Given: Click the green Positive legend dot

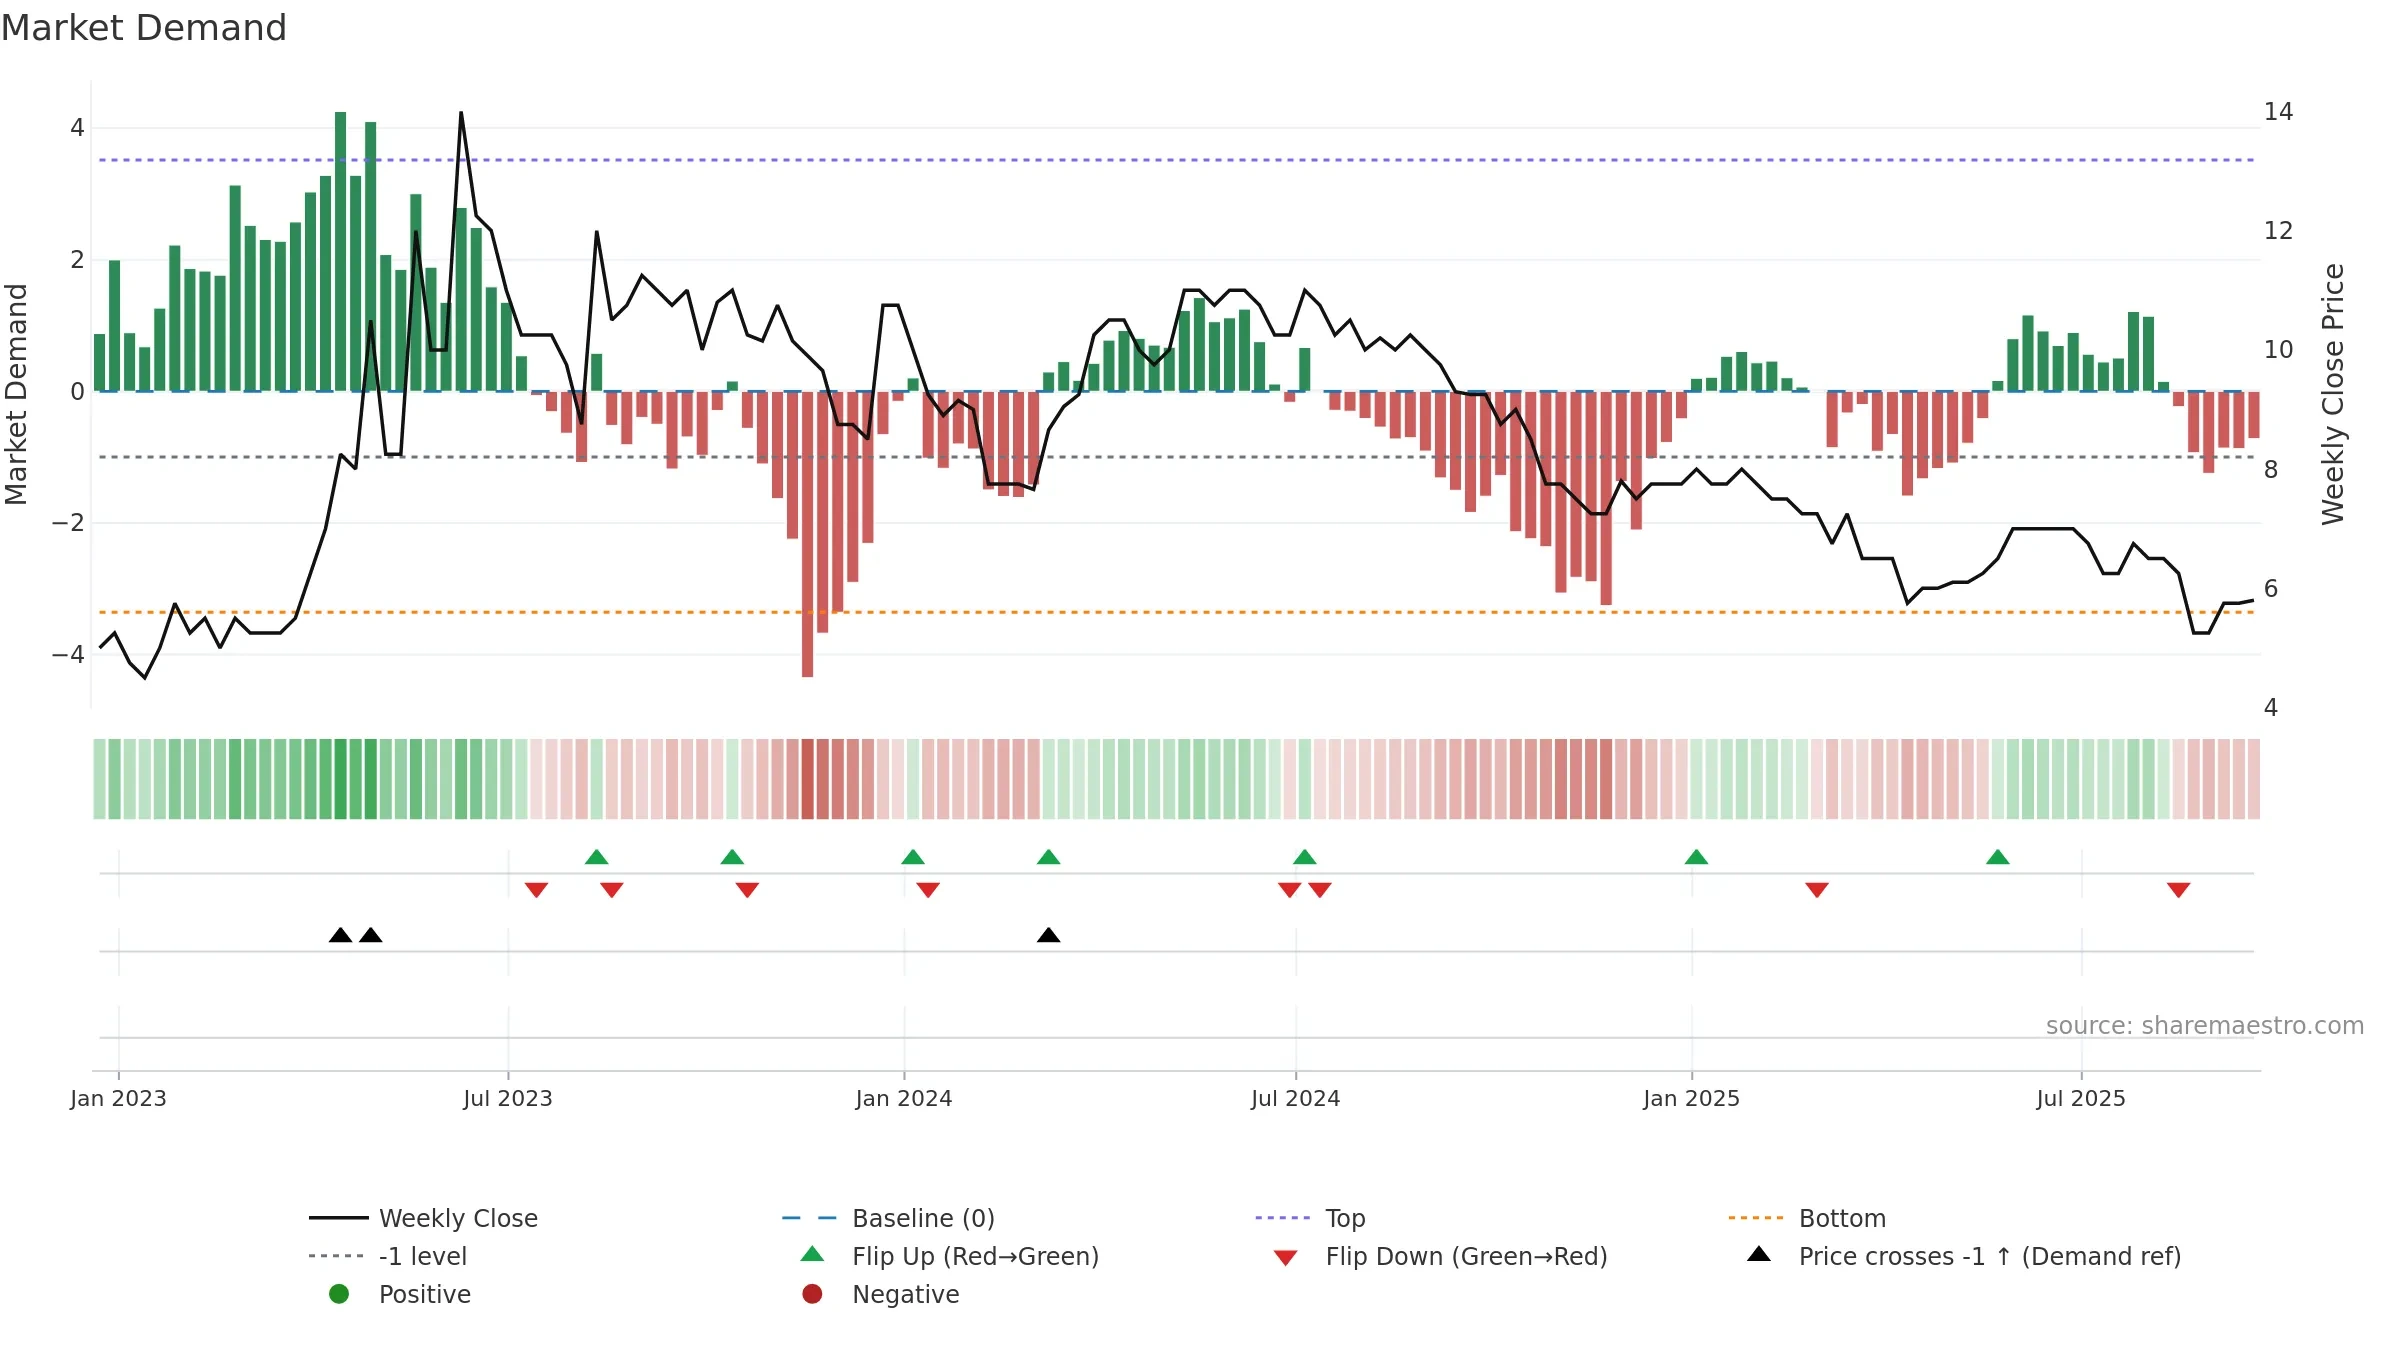Looking at the screenshot, I should (x=339, y=1294).
